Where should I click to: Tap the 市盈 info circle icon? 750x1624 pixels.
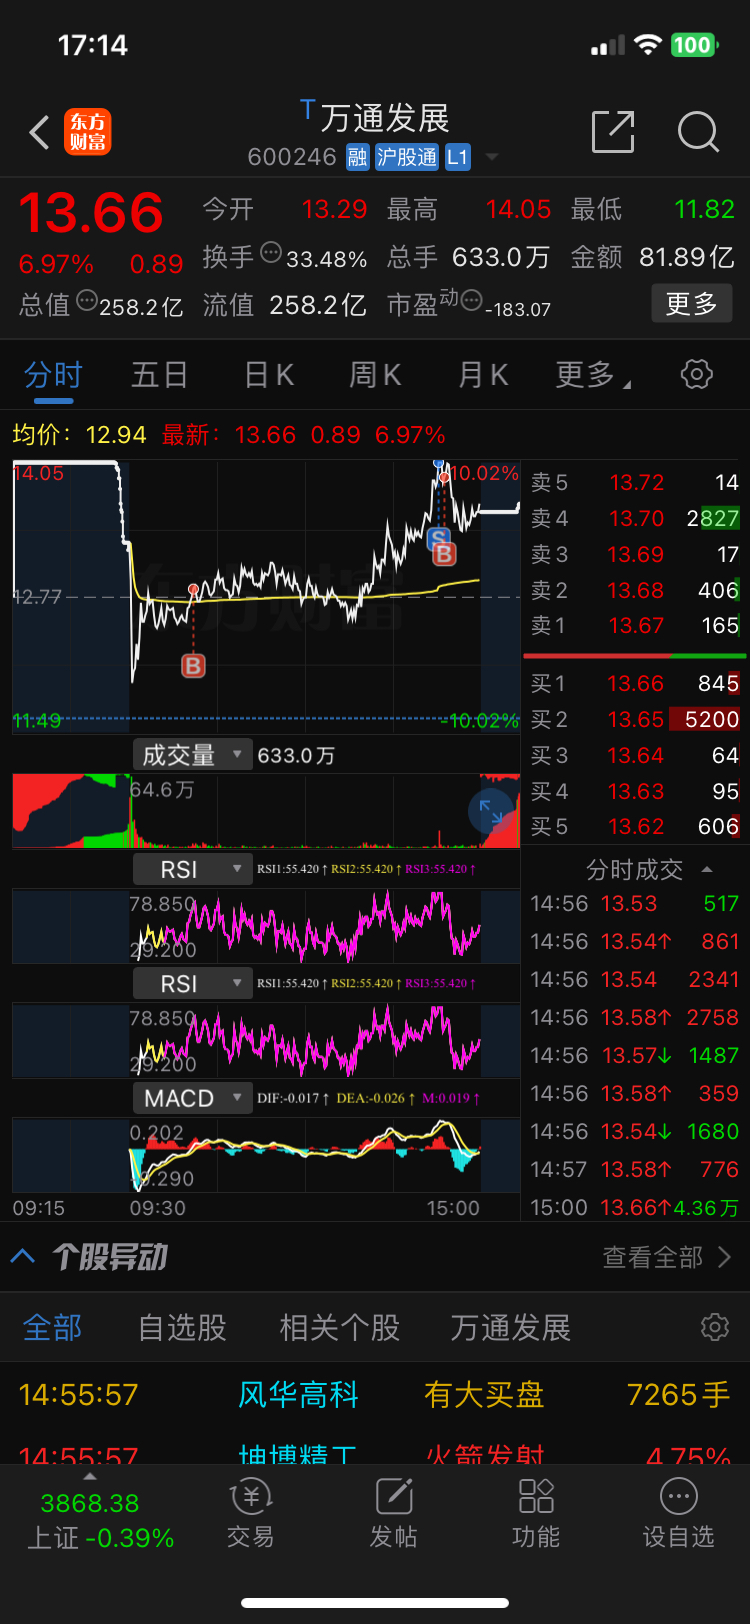472,299
